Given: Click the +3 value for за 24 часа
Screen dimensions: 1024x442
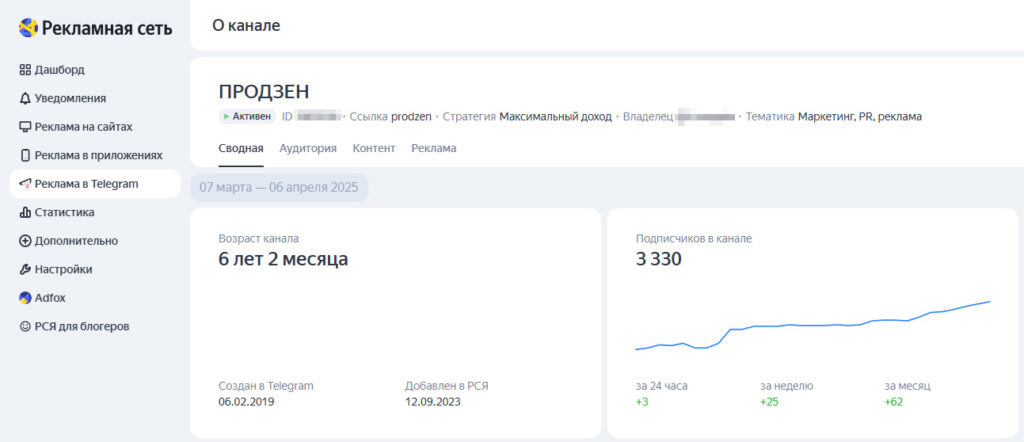Looking at the screenshot, I should point(642,402).
